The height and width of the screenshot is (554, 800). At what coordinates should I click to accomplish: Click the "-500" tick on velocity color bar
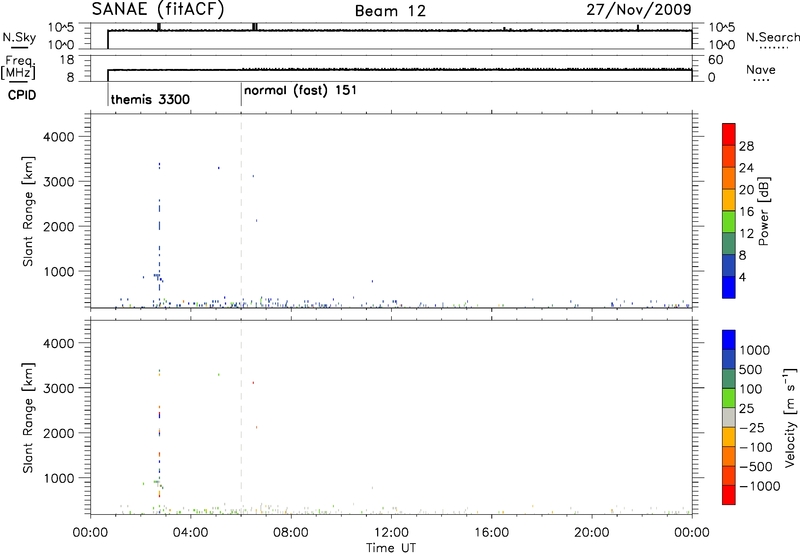point(756,467)
